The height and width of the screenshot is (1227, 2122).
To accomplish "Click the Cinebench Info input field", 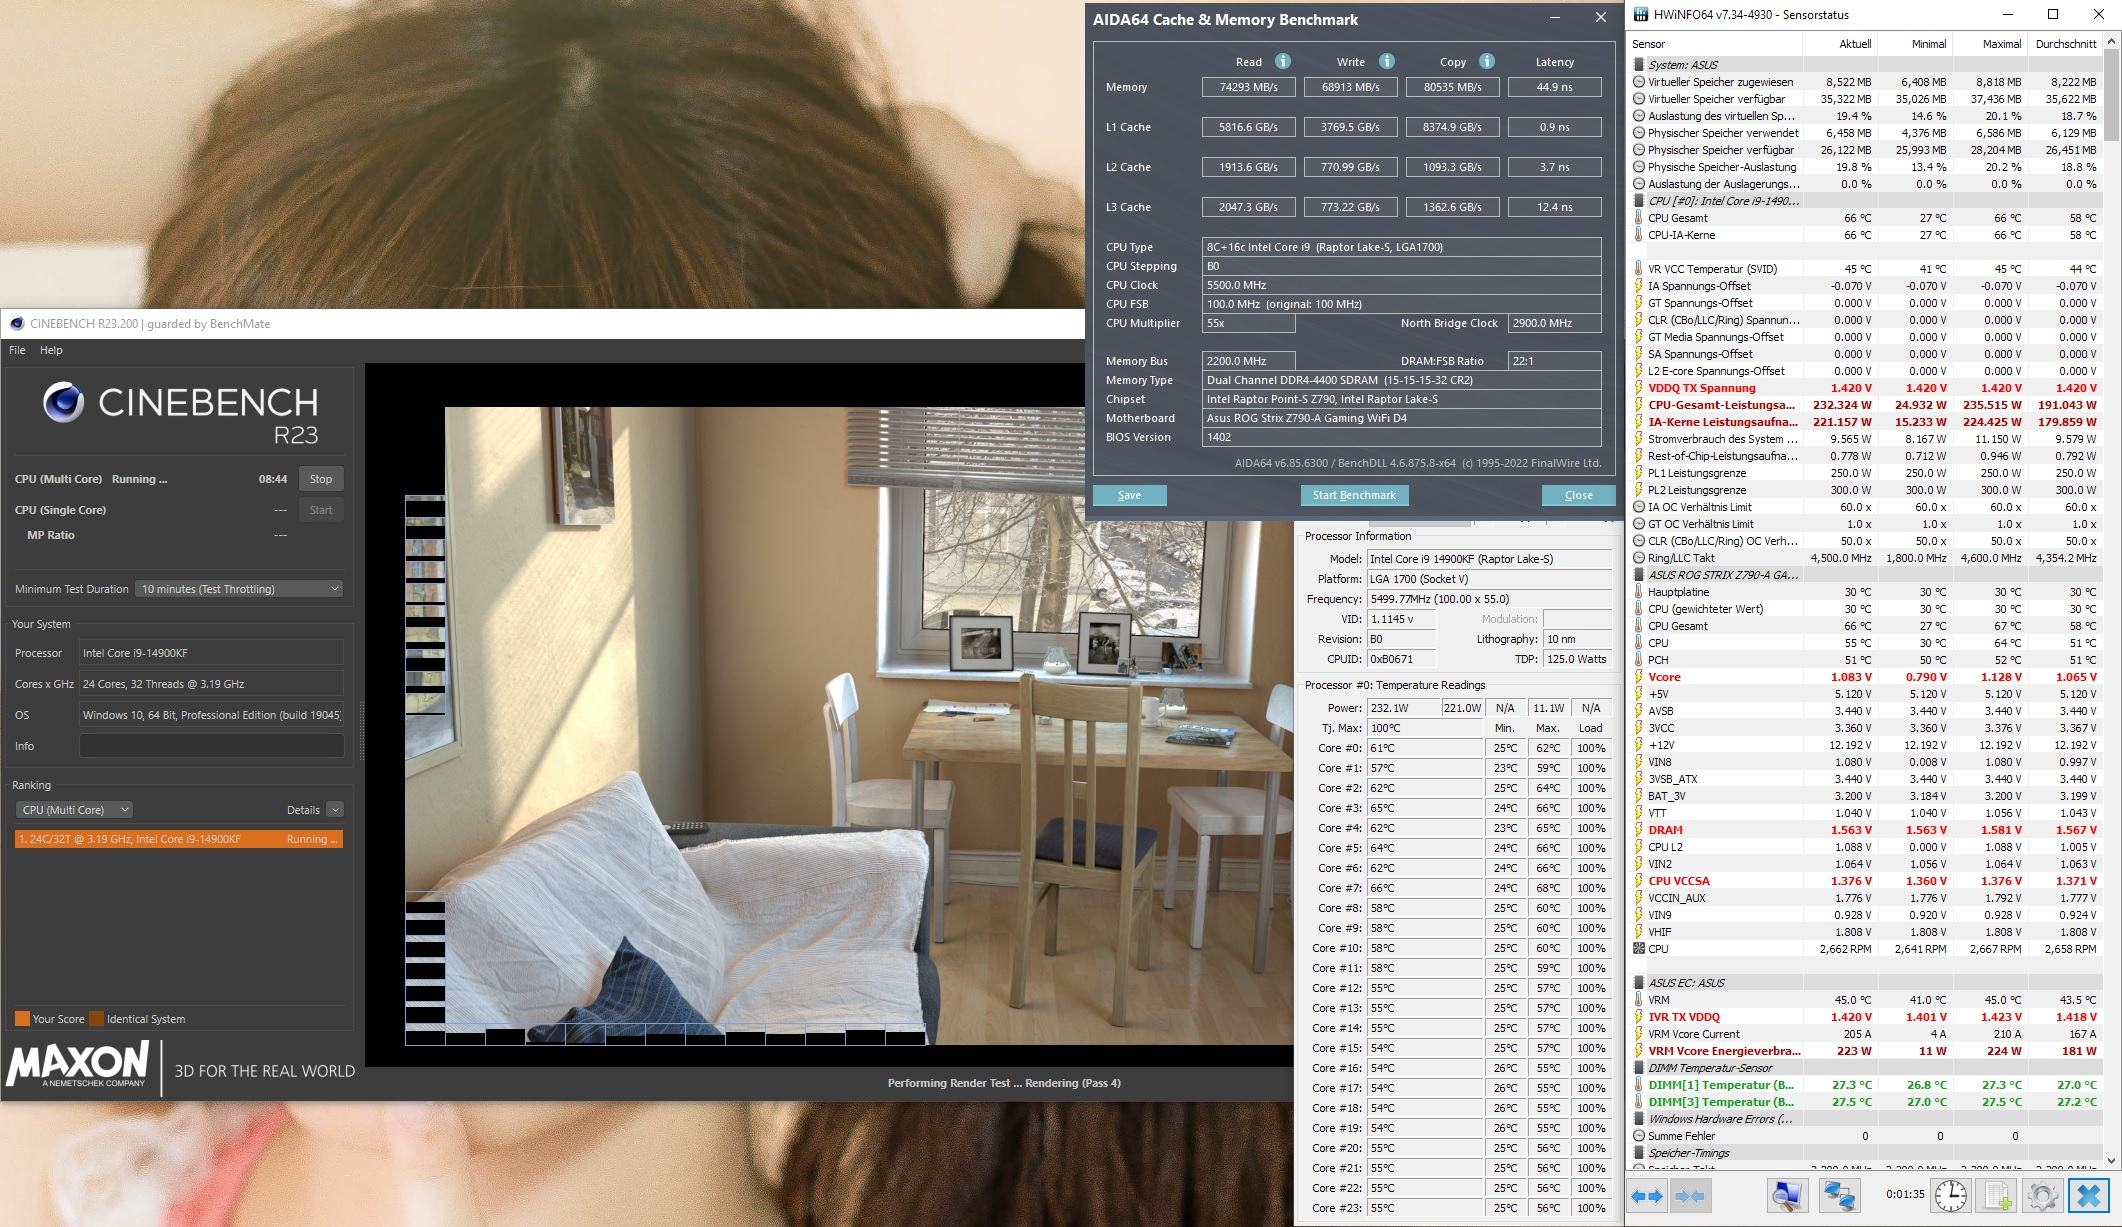I will point(211,746).
